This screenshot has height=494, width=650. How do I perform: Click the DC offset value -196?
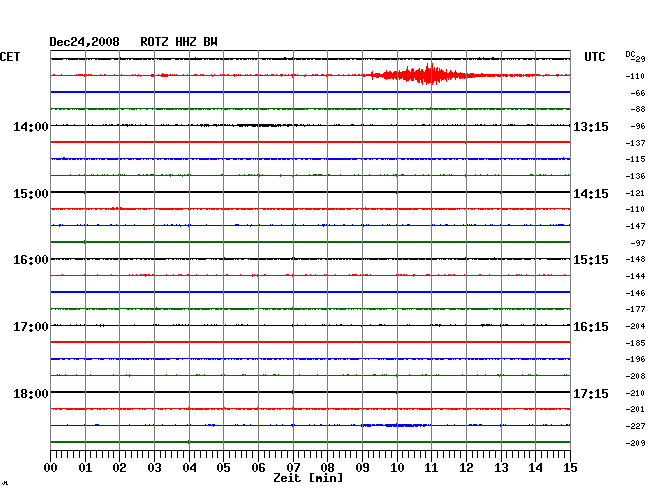[635, 359]
